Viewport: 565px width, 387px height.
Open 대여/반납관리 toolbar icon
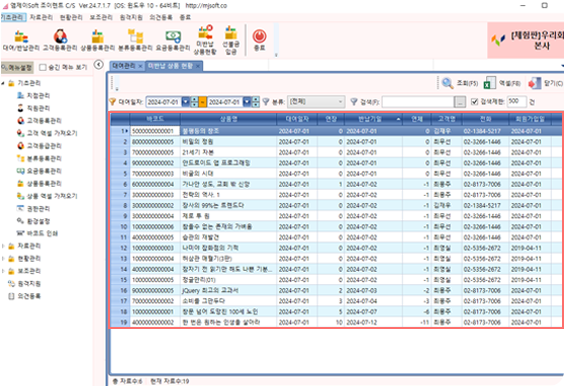21,40
